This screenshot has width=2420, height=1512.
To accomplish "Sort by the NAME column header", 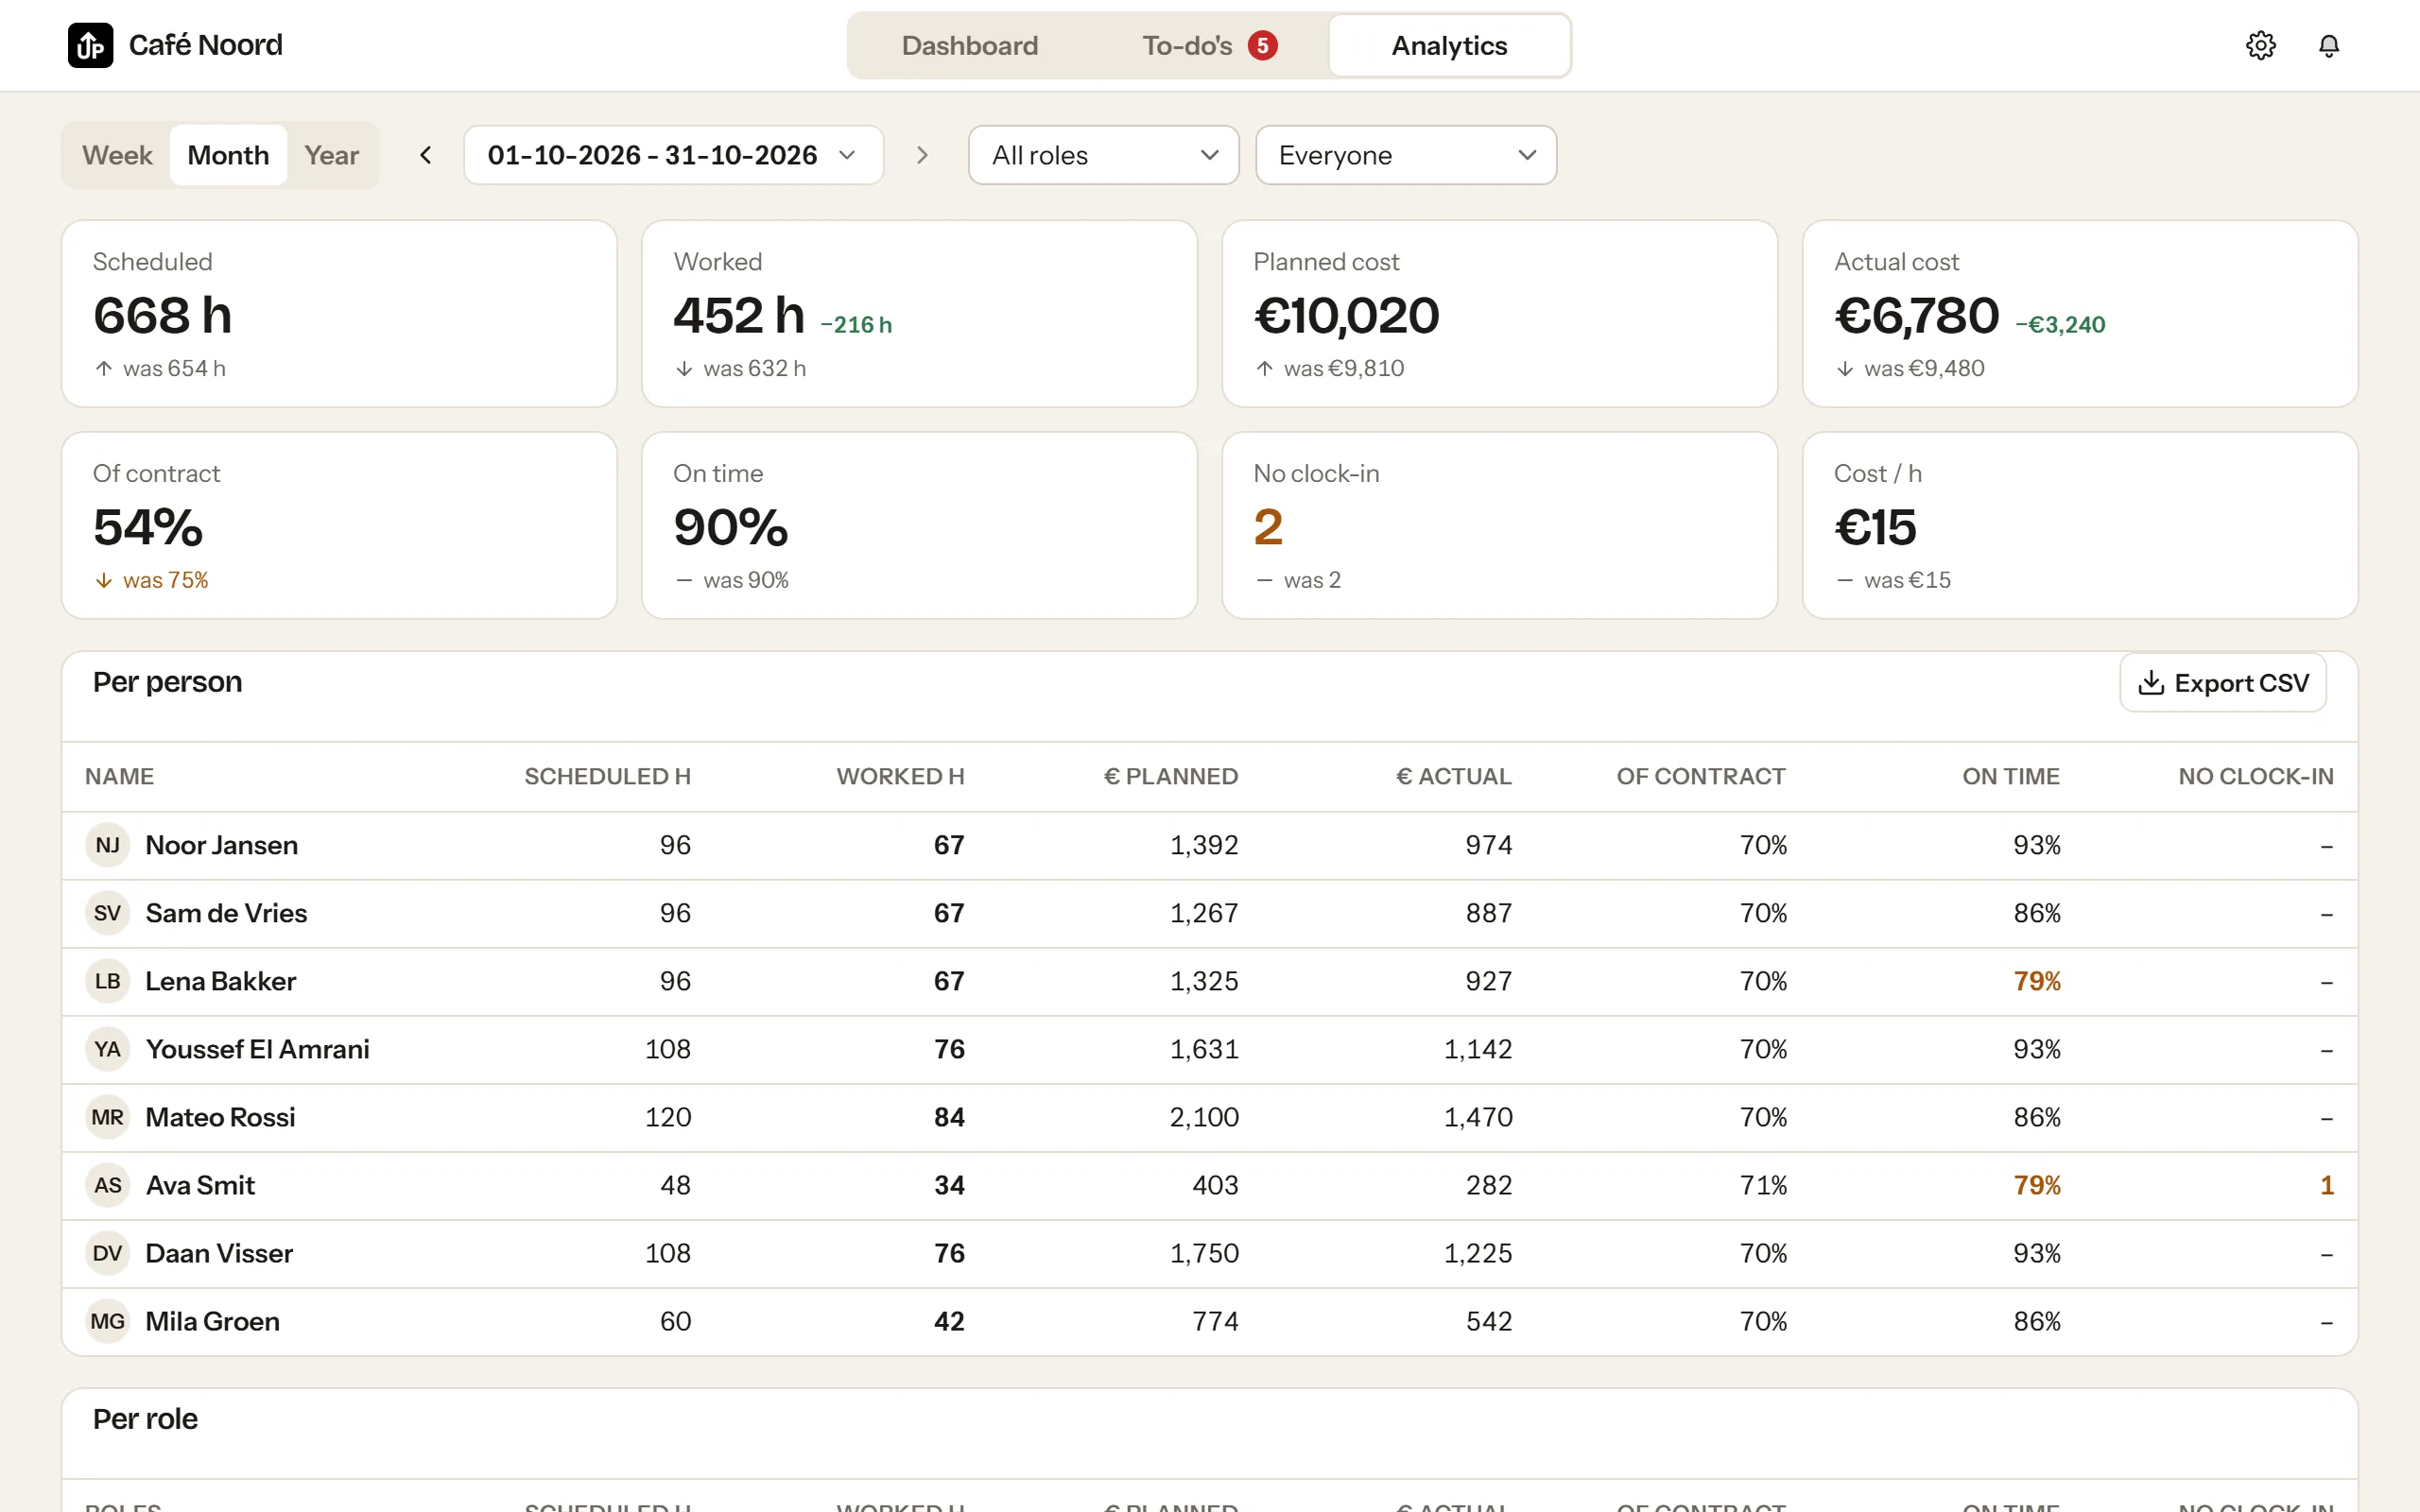I will (x=119, y=776).
